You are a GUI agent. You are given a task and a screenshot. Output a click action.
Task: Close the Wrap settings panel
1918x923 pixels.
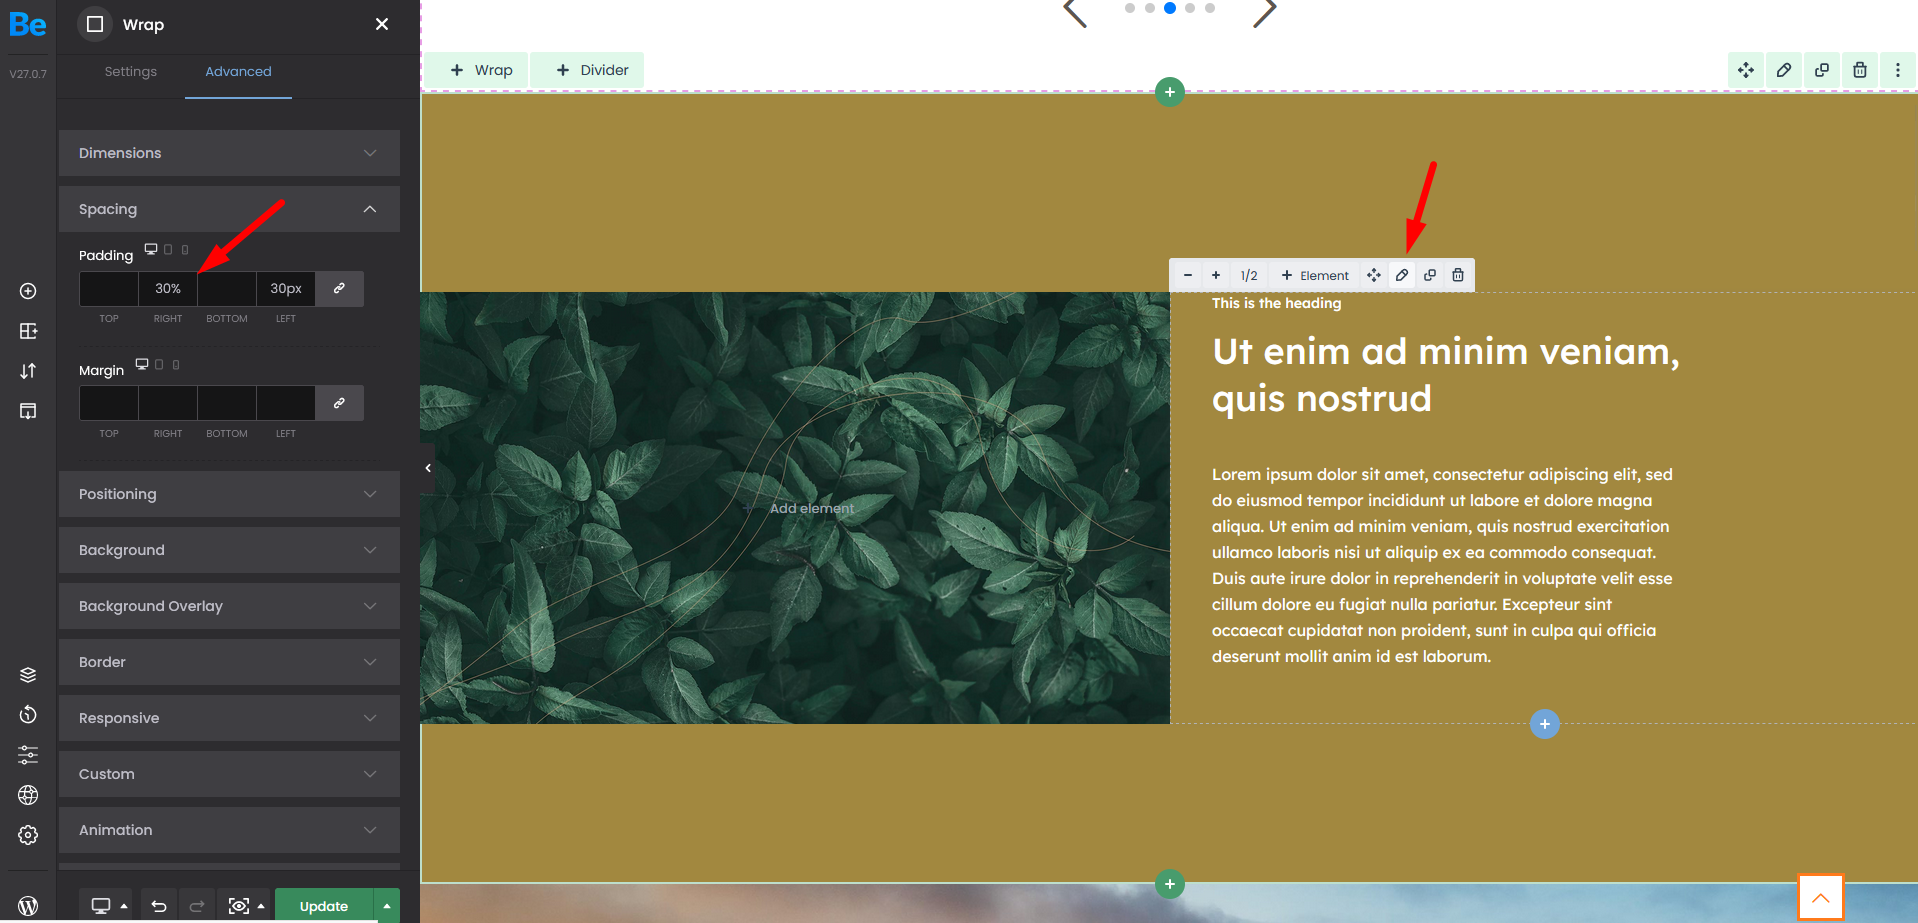[382, 24]
